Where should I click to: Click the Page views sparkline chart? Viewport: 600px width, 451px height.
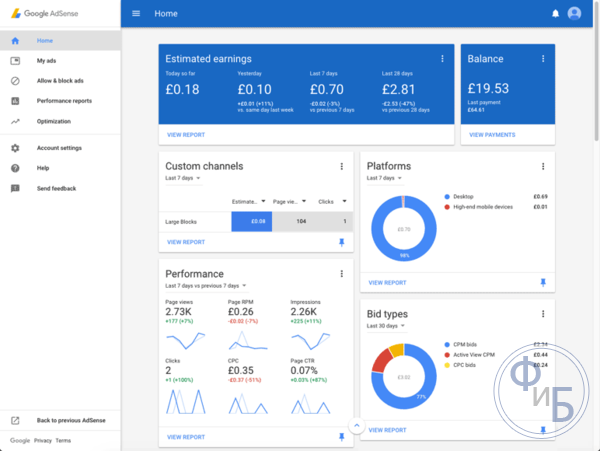click(186, 340)
